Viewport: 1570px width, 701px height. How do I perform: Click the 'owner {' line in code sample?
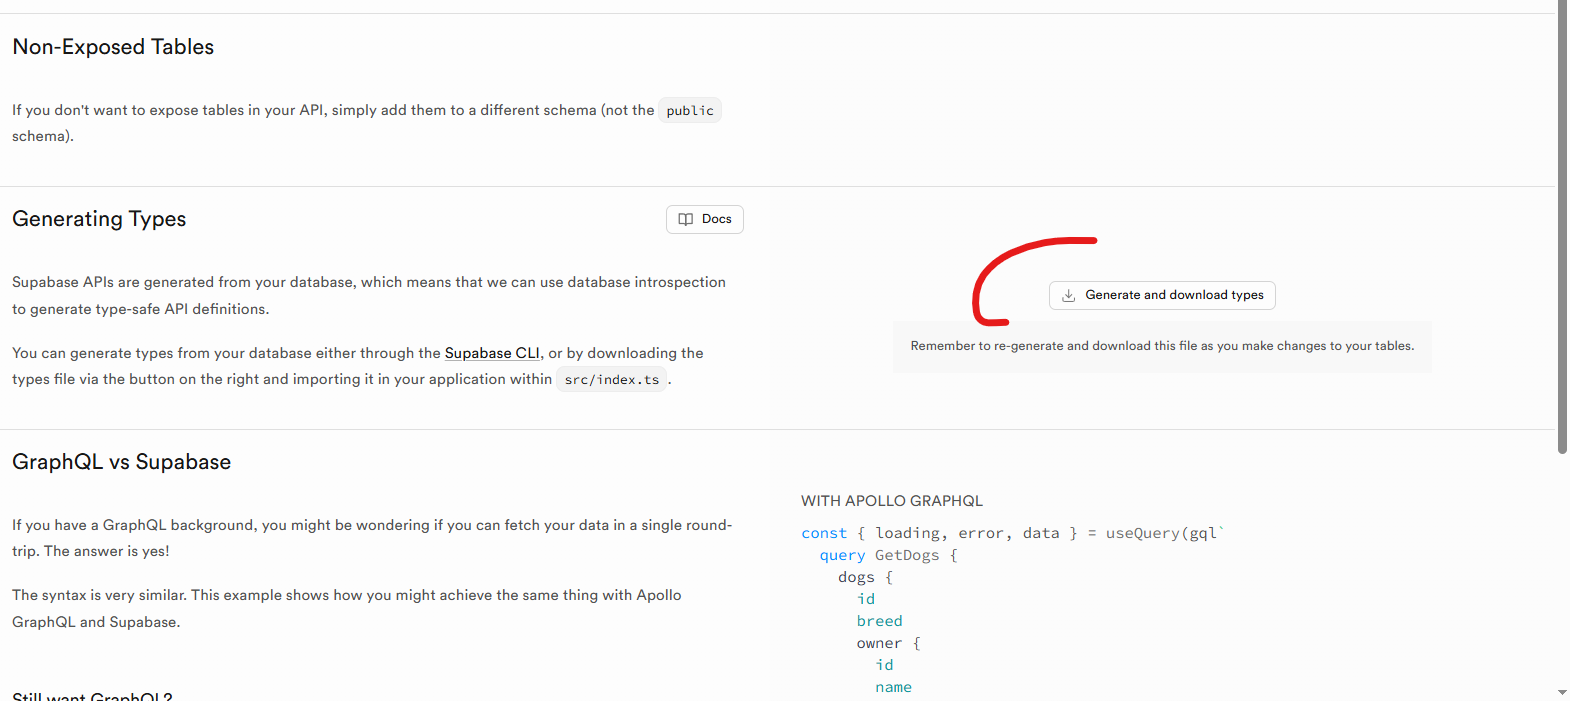888,643
